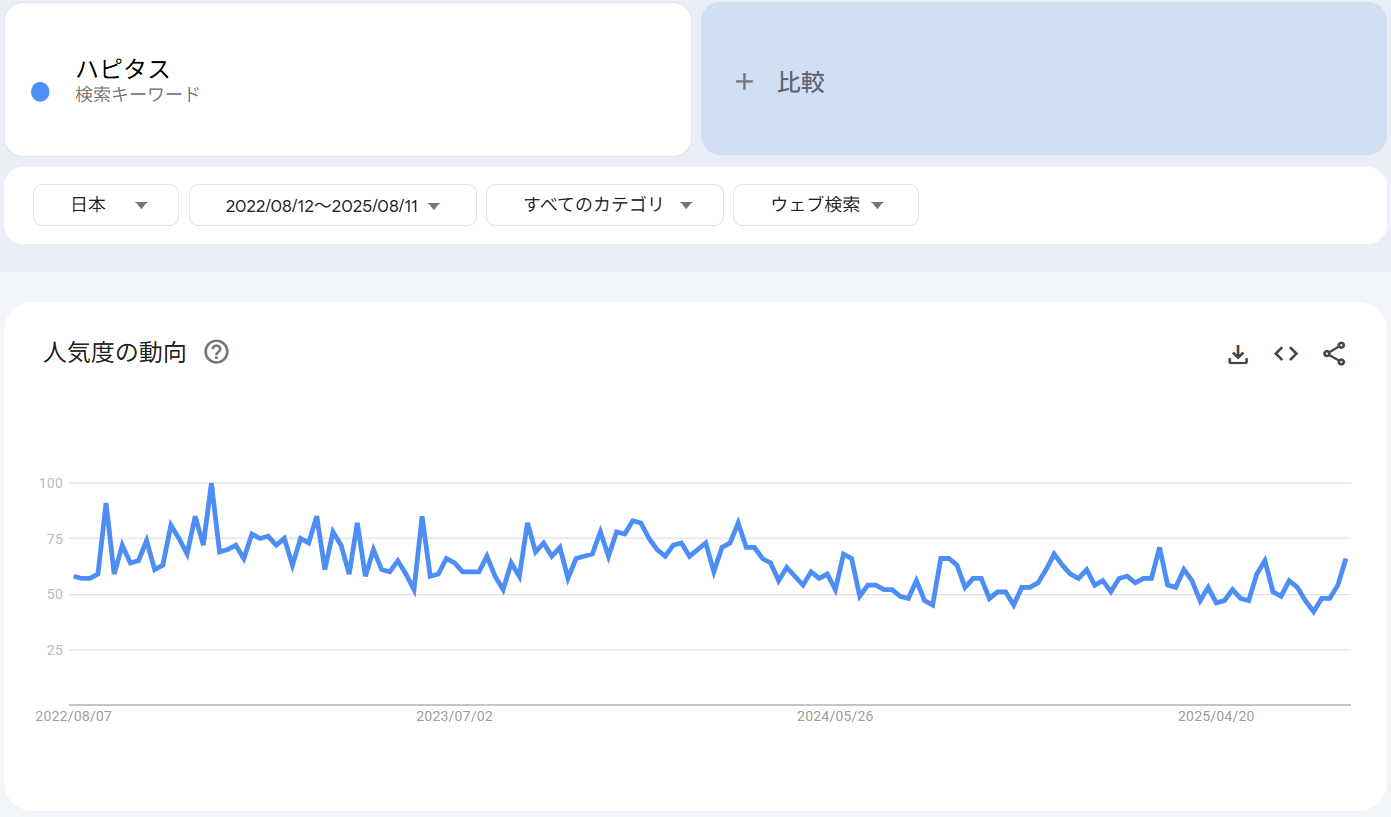Click the 2024/05/26 x-axis date label
The height and width of the screenshot is (817, 1391).
coord(835,717)
